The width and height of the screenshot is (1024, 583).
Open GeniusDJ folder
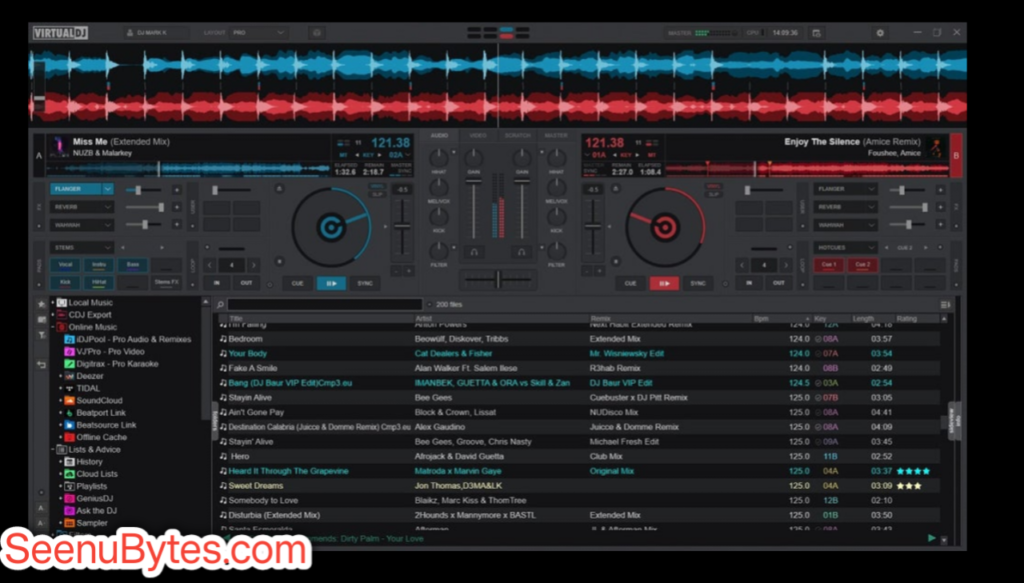94,498
